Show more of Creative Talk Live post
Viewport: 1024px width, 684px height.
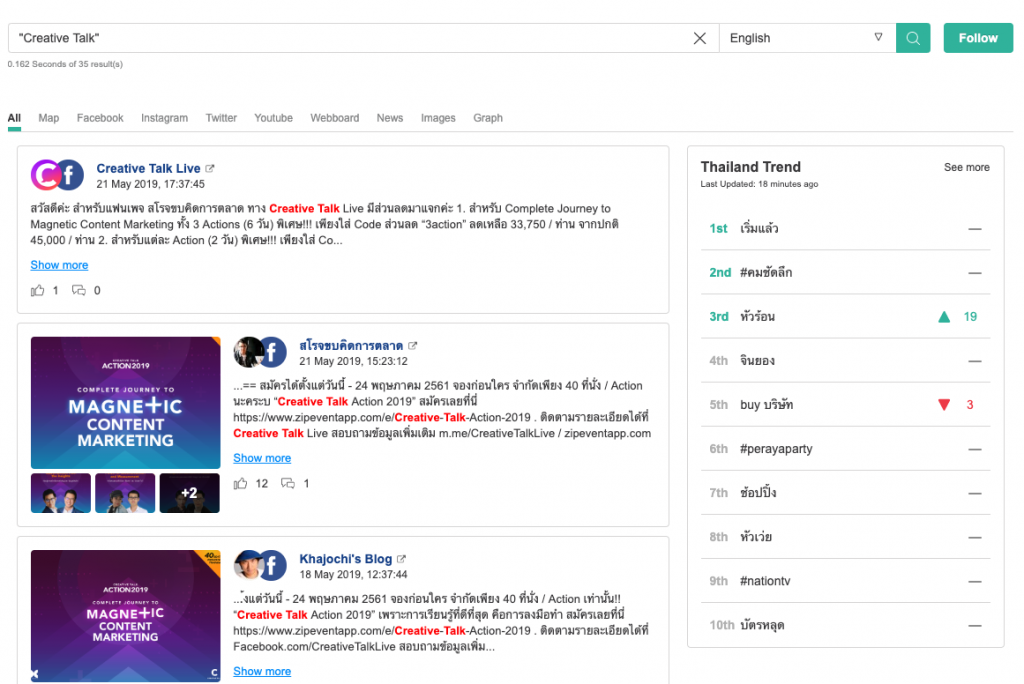pos(59,265)
